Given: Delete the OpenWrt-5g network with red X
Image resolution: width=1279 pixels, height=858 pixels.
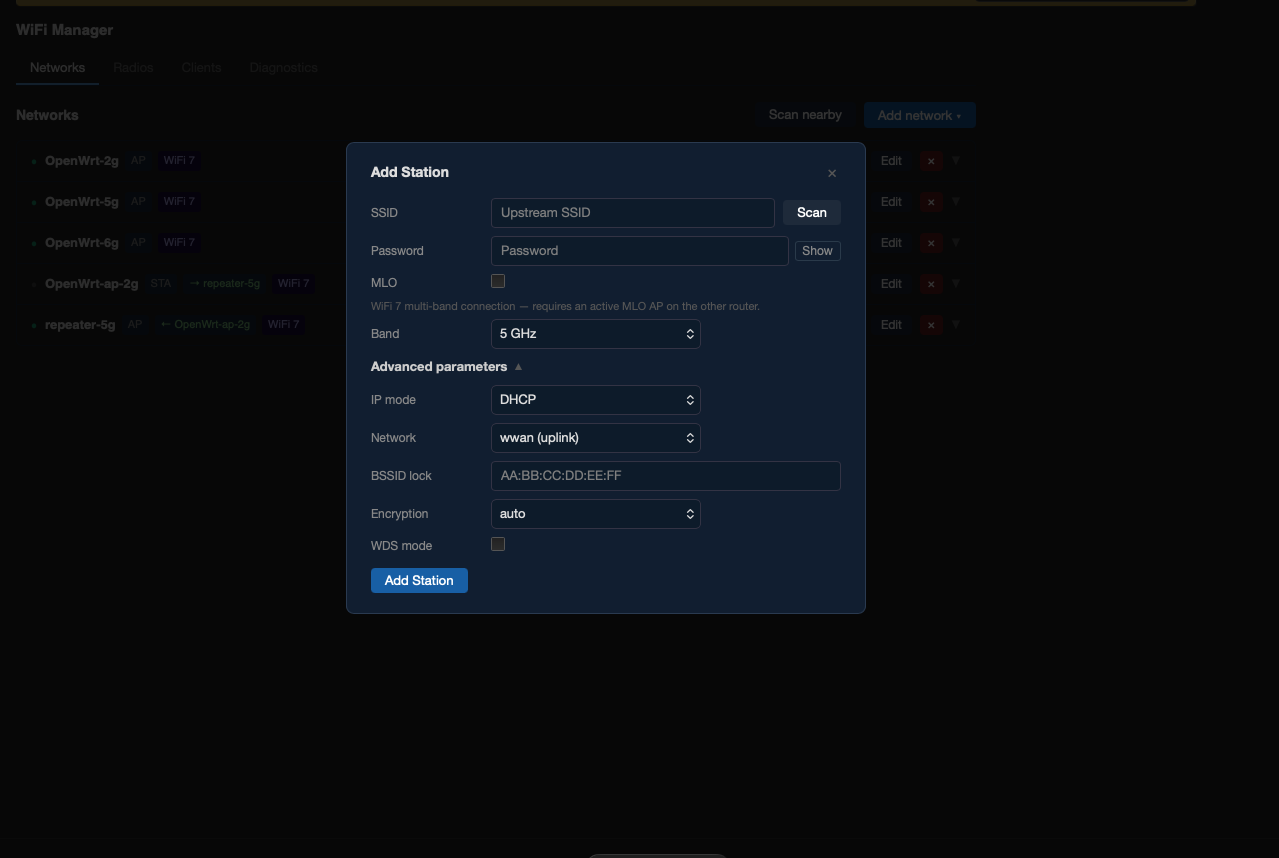Looking at the screenshot, I should (x=931, y=202).
